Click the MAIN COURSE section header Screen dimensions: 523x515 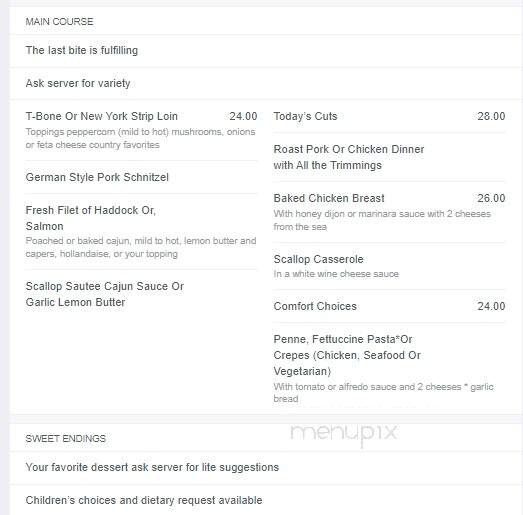59,22
